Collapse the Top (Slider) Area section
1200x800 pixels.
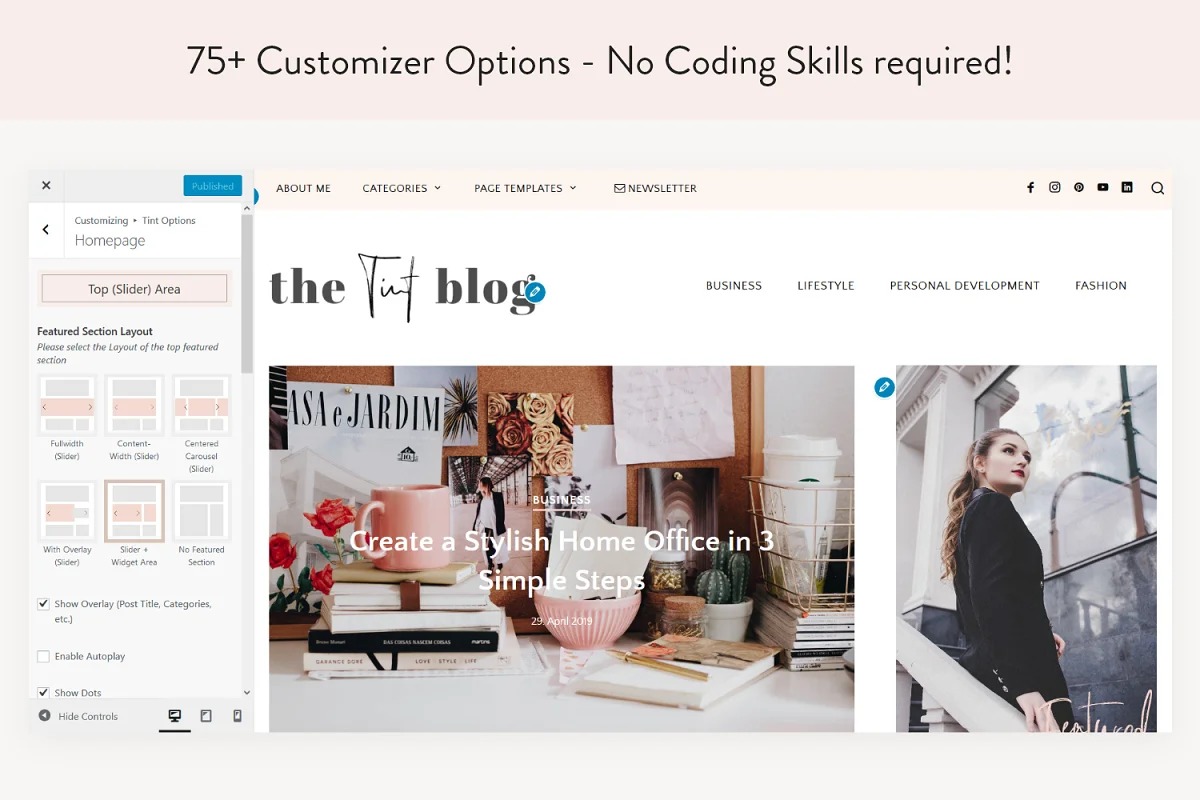pyautogui.click(x=134, y=289)
